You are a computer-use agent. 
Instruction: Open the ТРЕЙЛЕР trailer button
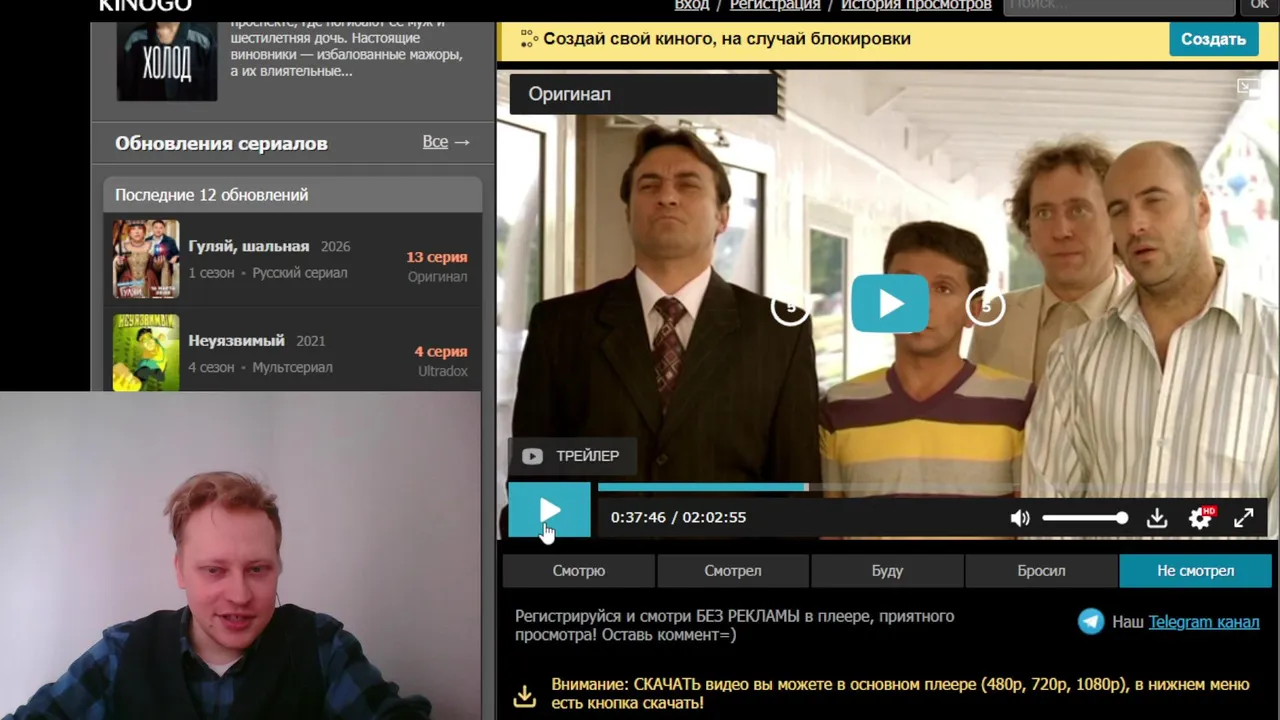[x=570, y=456]
